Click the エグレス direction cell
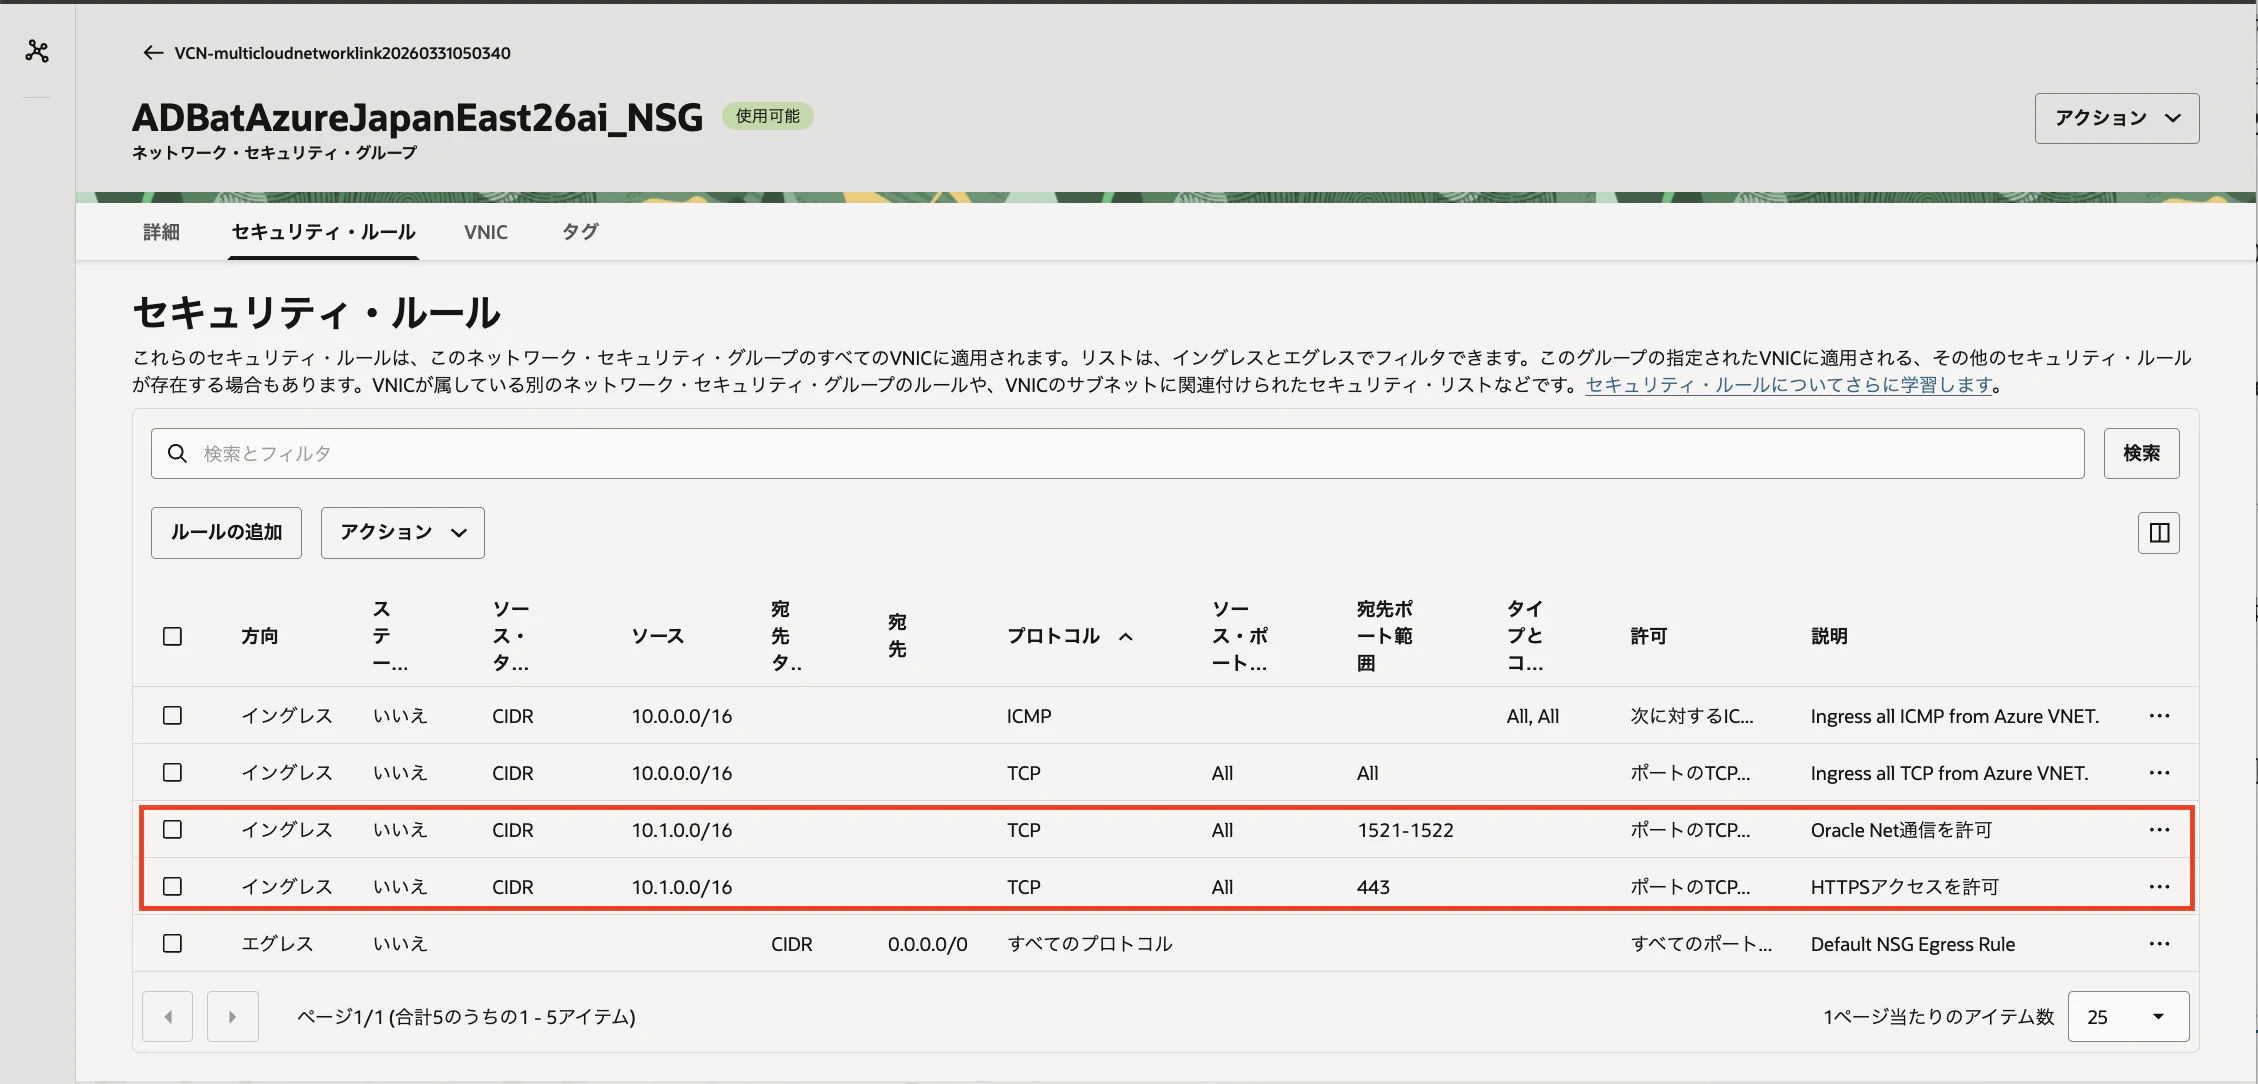This screenshot has width=2258, height=1084. point(277,944)
